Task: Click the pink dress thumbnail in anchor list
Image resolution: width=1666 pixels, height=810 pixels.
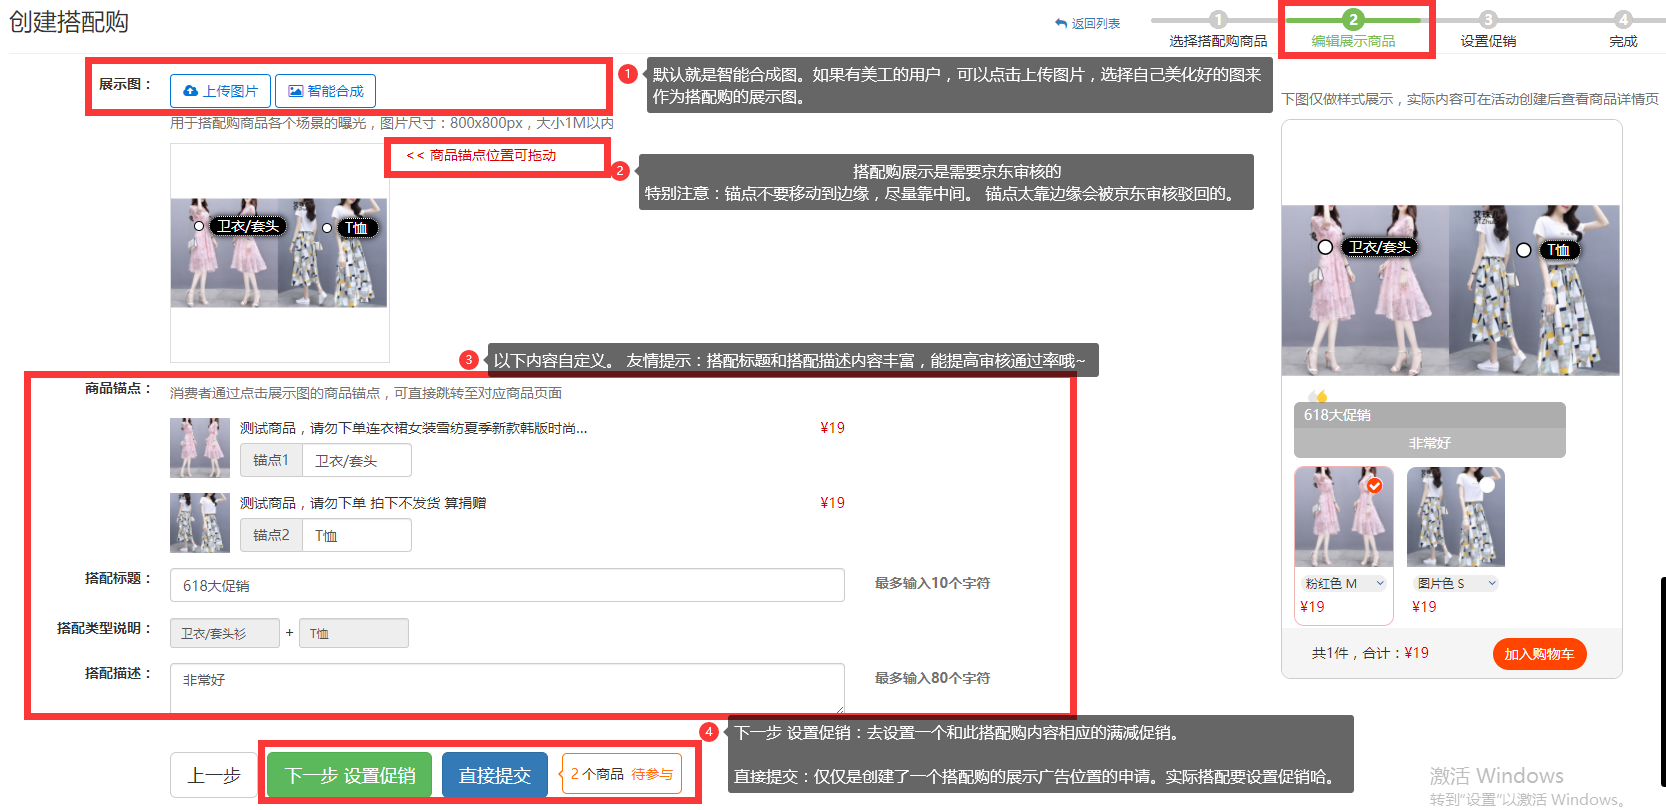Action: (x=199, y=447)
